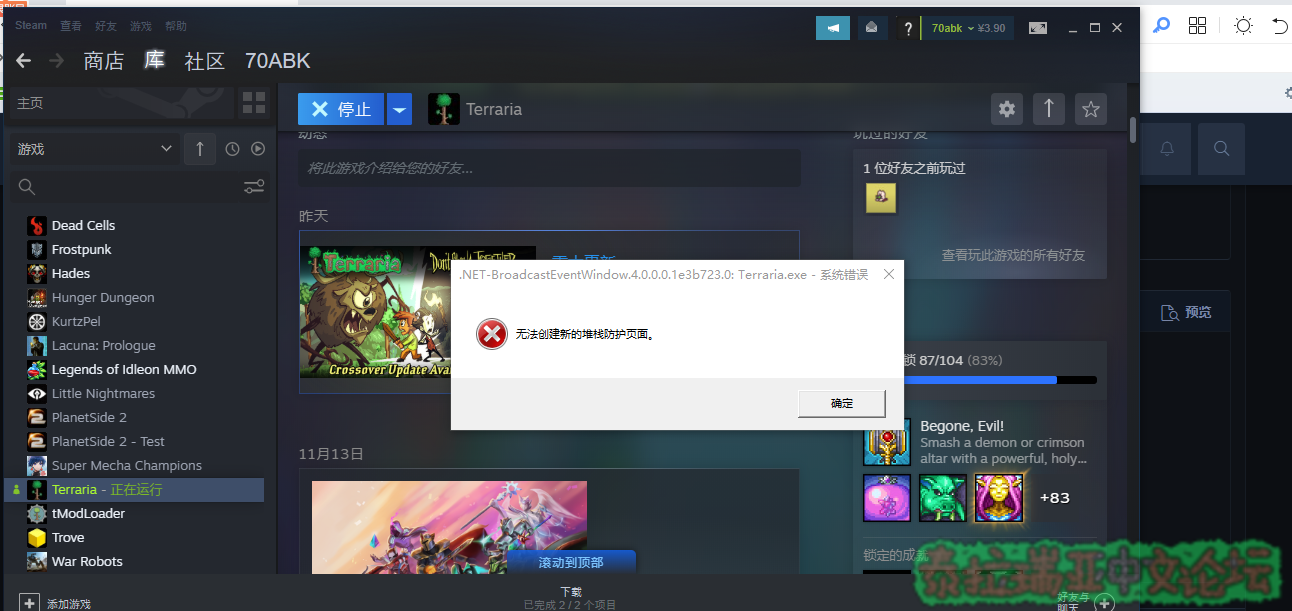This screenshot has width=1292, height=611.
Task: Open the 查看 menu
Action: point(71,26)
